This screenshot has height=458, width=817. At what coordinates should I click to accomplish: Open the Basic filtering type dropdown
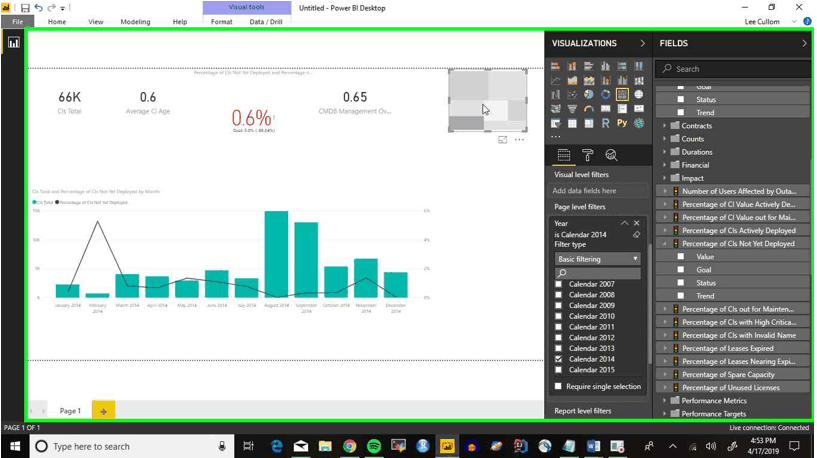click(597, 259)
